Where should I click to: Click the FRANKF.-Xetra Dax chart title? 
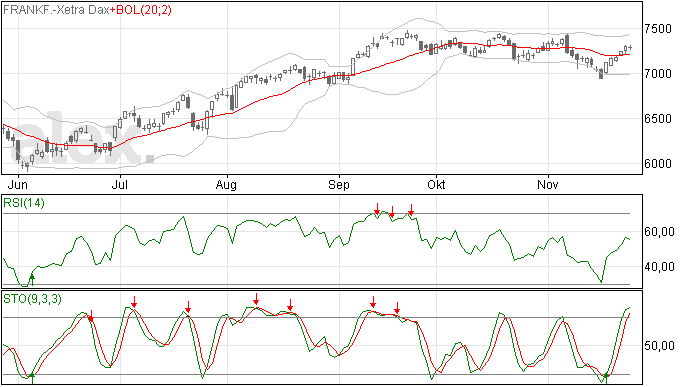(56, 10)
